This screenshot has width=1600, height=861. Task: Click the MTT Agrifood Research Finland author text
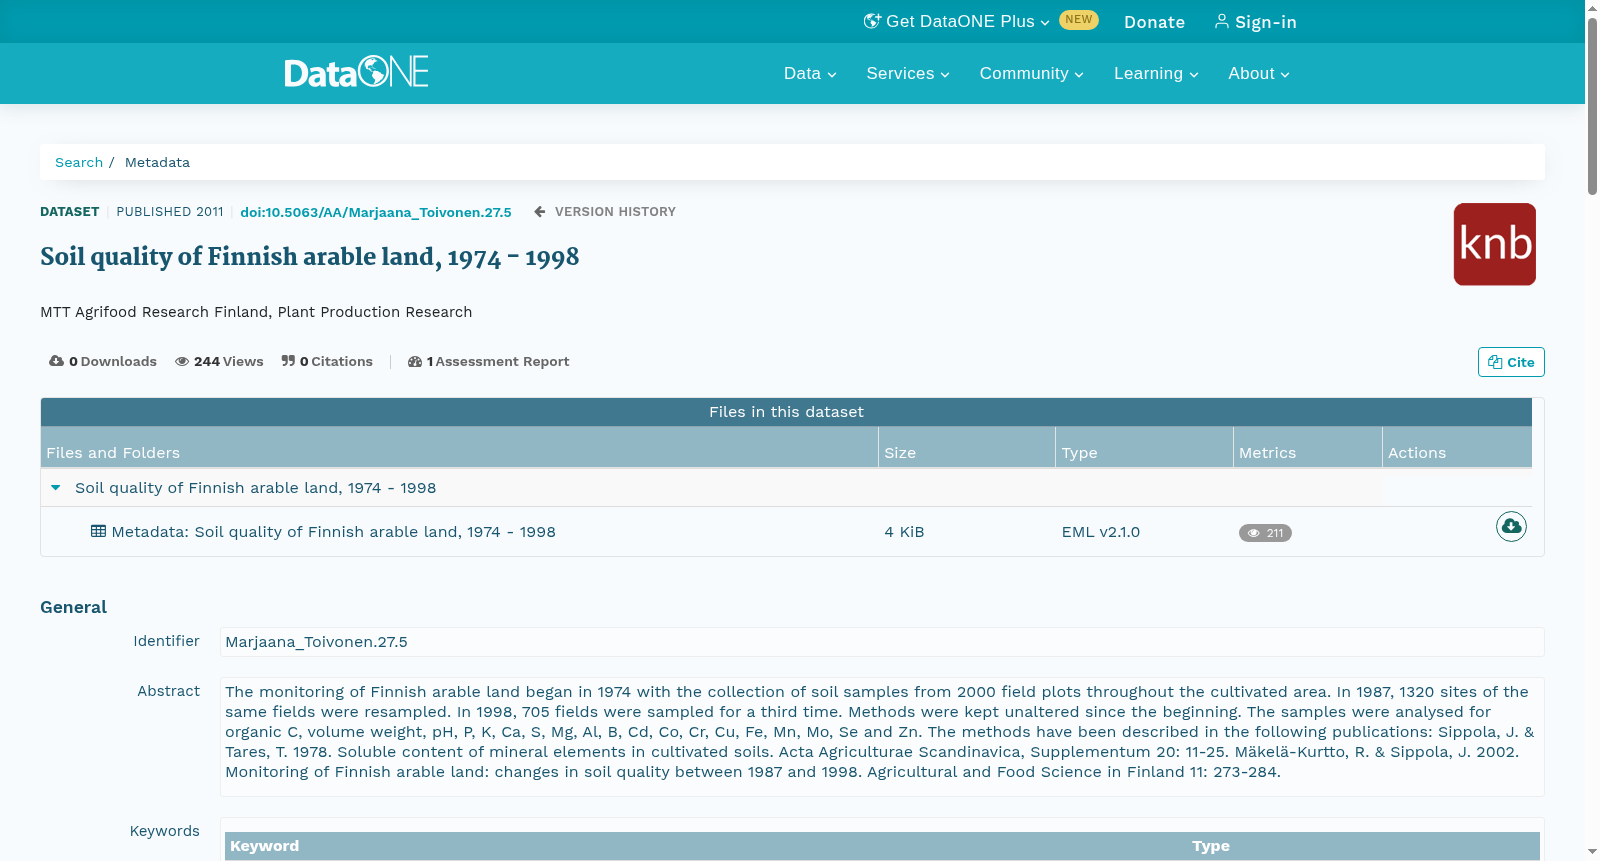tap(256, 312)
